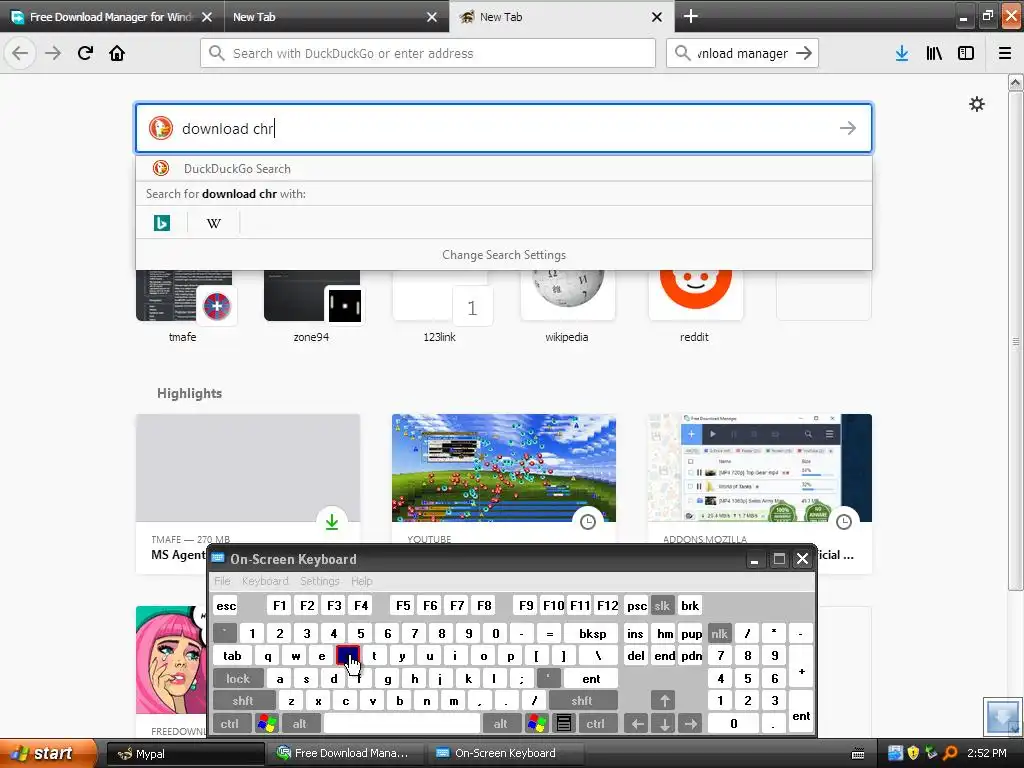Reload the current page

click(x=86, y=53)
